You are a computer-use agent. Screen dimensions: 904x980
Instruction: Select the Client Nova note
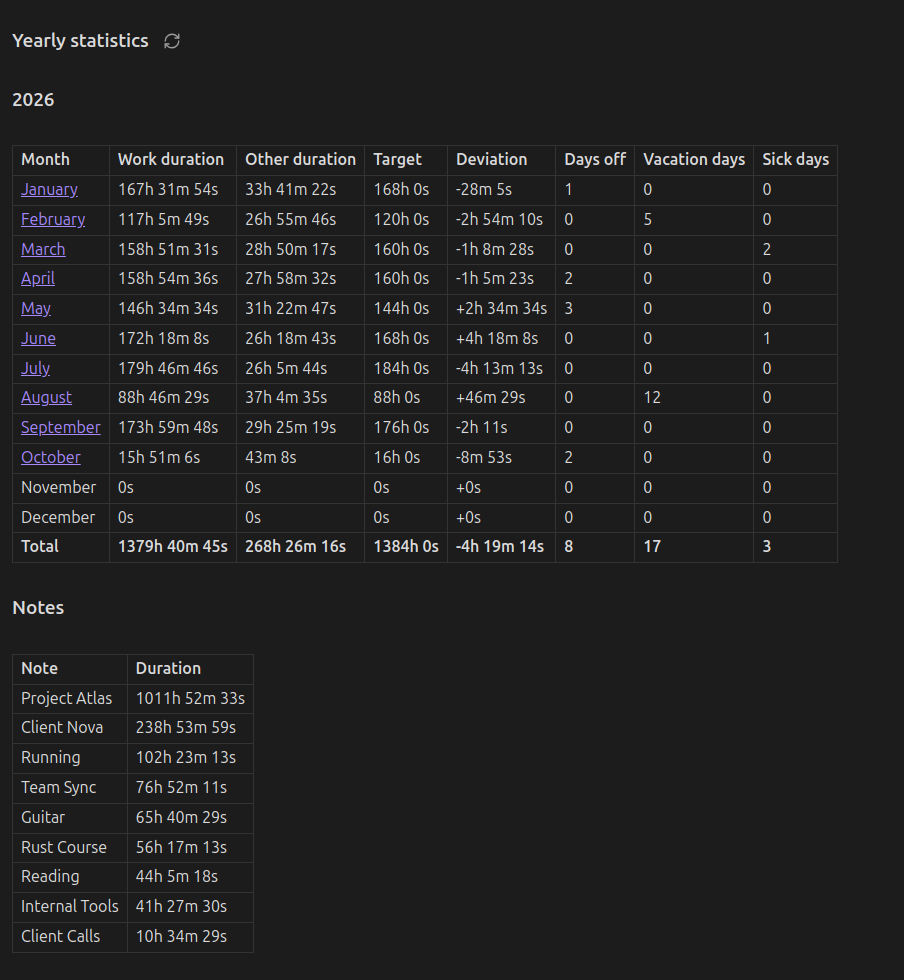(62, 728)
